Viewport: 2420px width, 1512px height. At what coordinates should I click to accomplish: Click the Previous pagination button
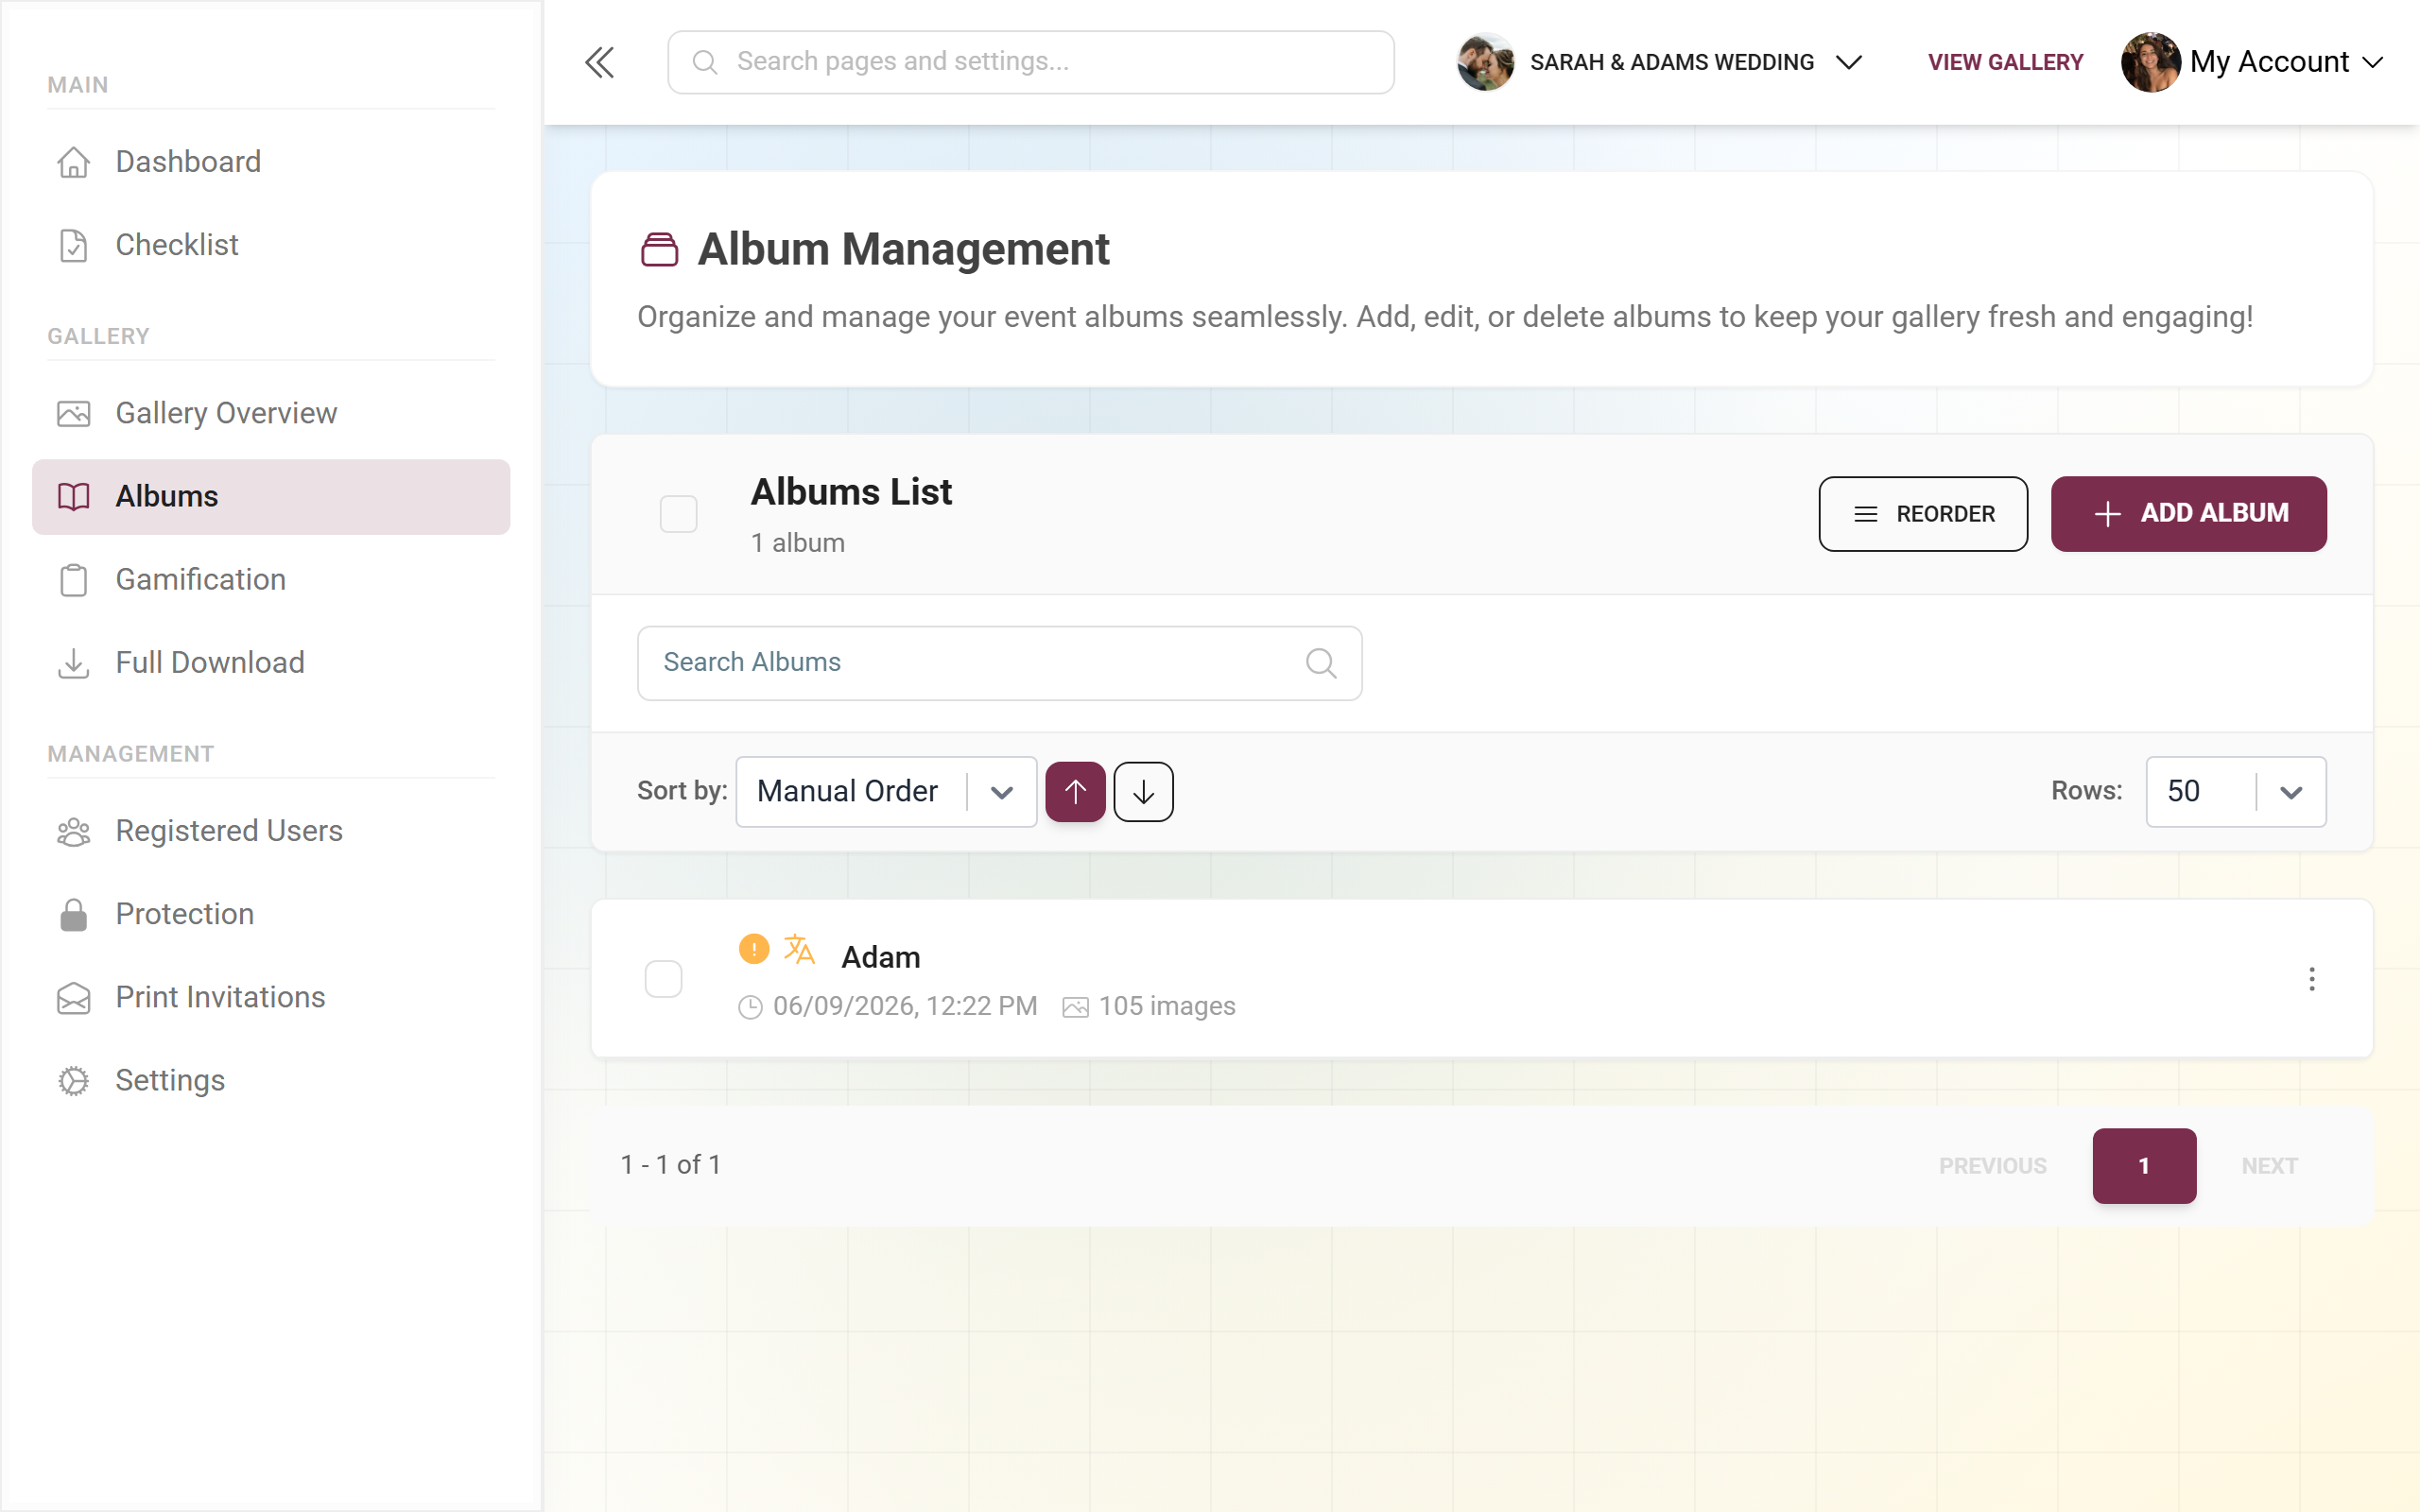pyautogui.click(x=1992, y=1166)
